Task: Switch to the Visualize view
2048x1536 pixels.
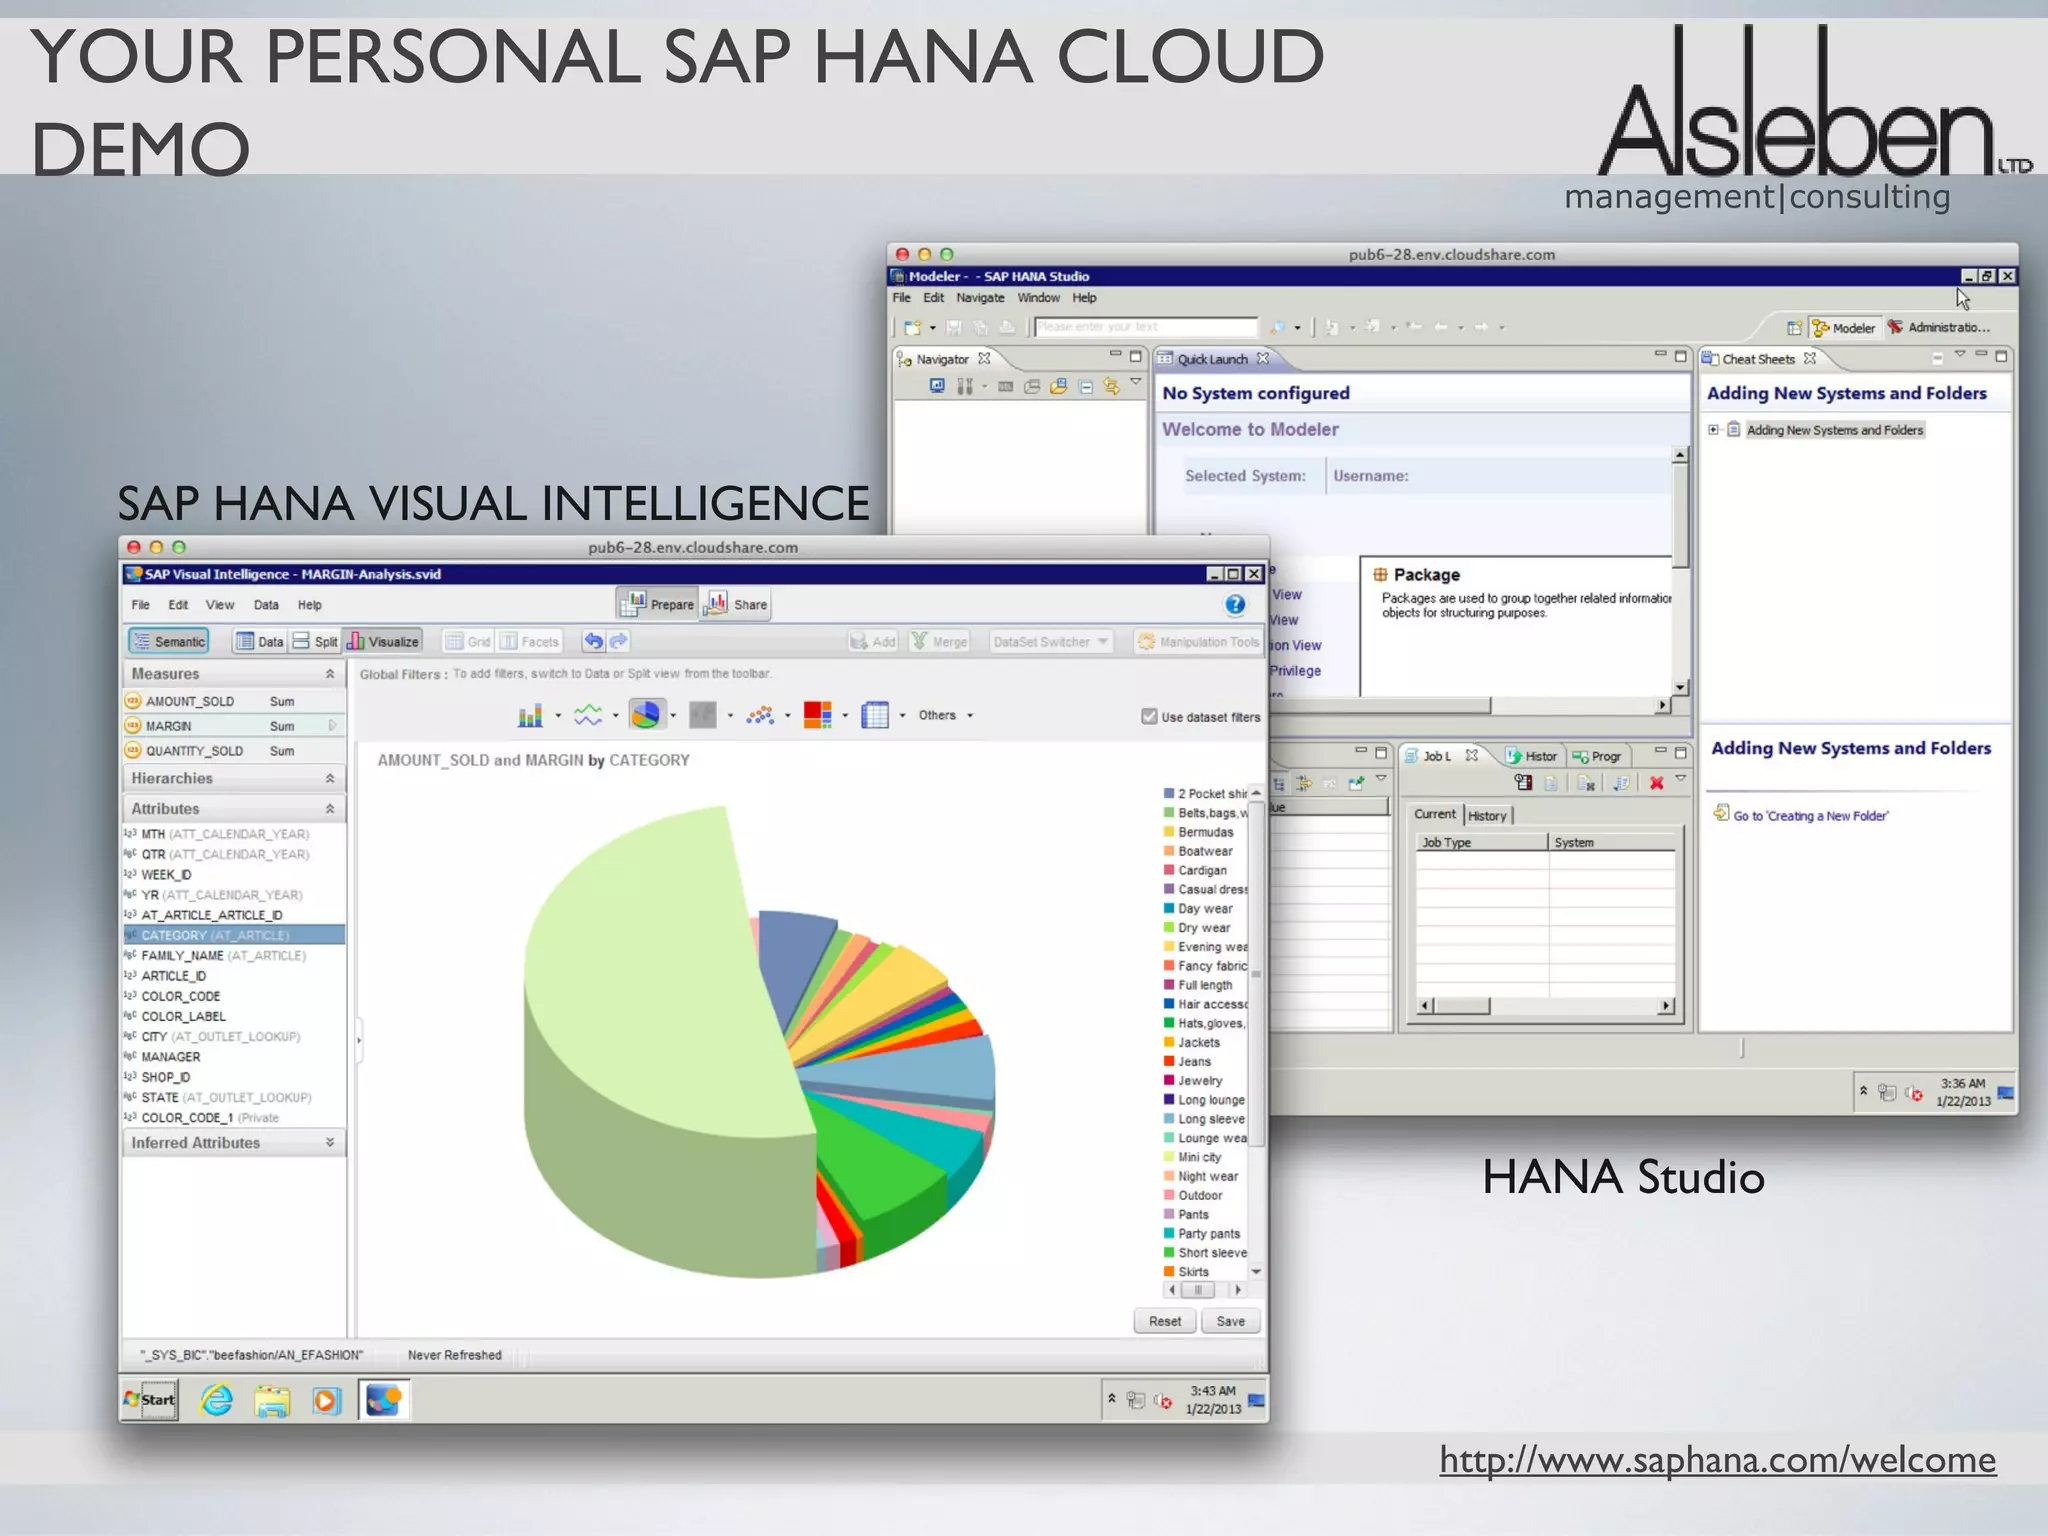Action: [382, 641]
